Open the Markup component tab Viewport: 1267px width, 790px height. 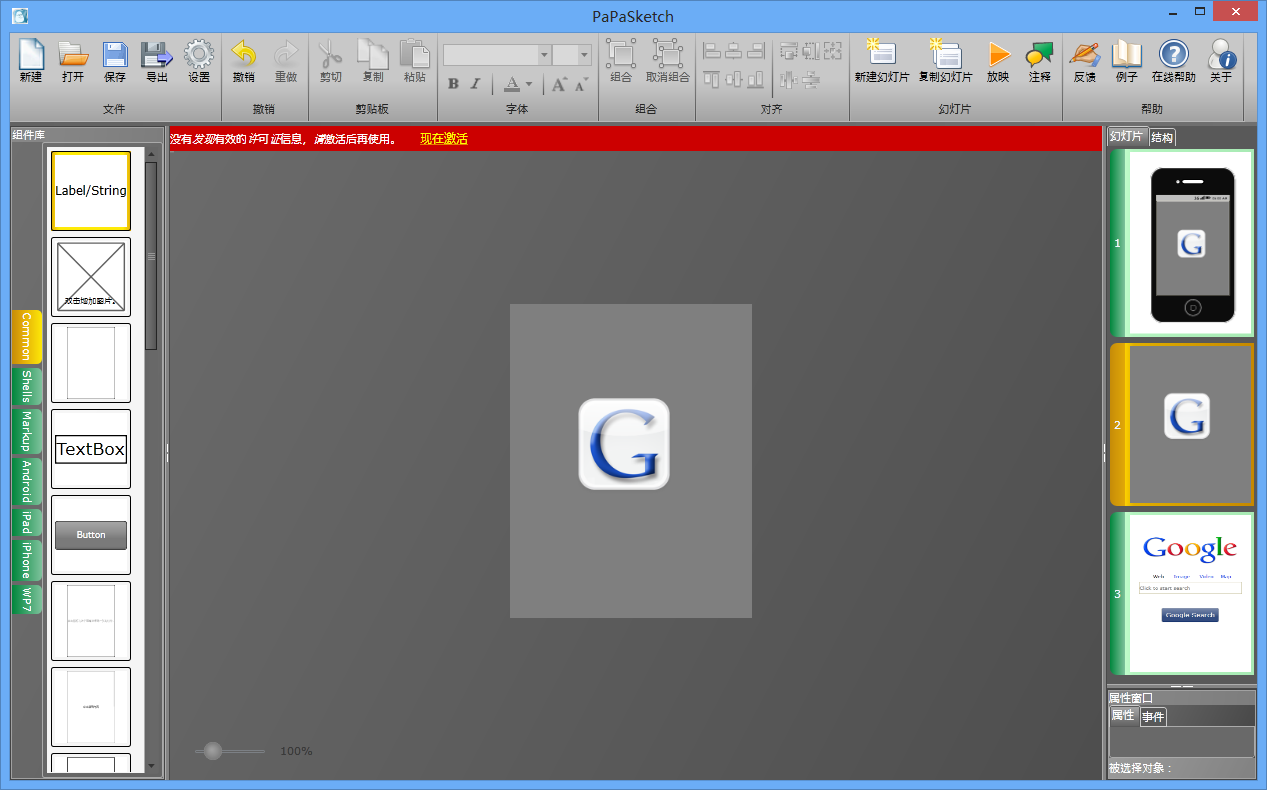click(27, 432)
